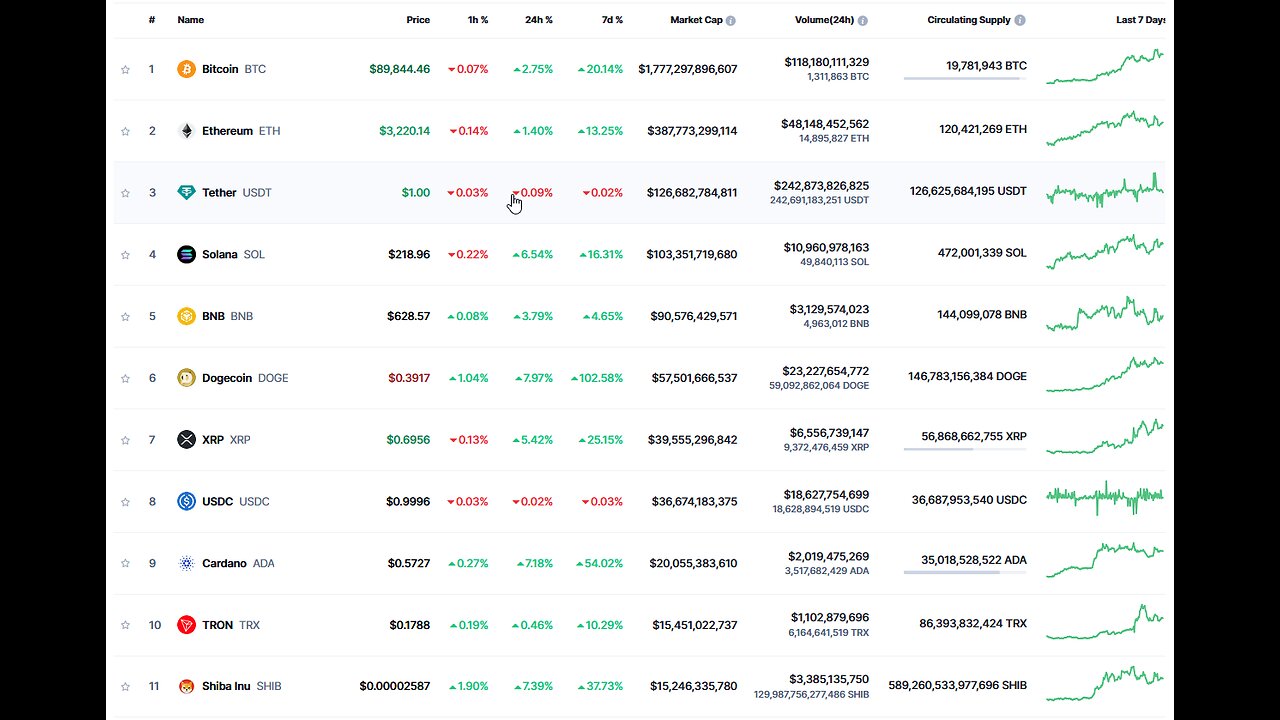Add BNB to watchlist via star

[125, 316]
